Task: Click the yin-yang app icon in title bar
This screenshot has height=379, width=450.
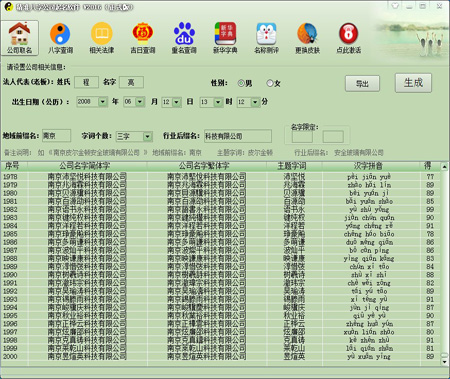Action: [8, 6]
